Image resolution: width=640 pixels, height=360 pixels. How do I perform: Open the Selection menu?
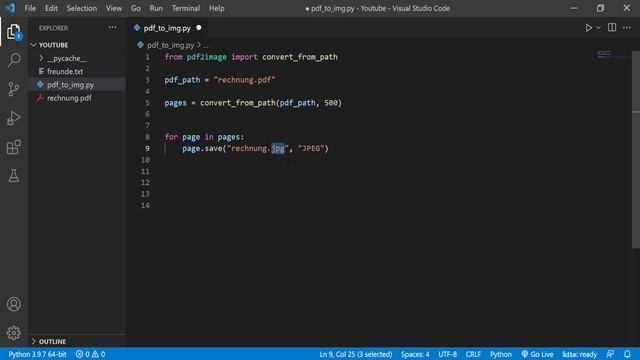[82, 8]
